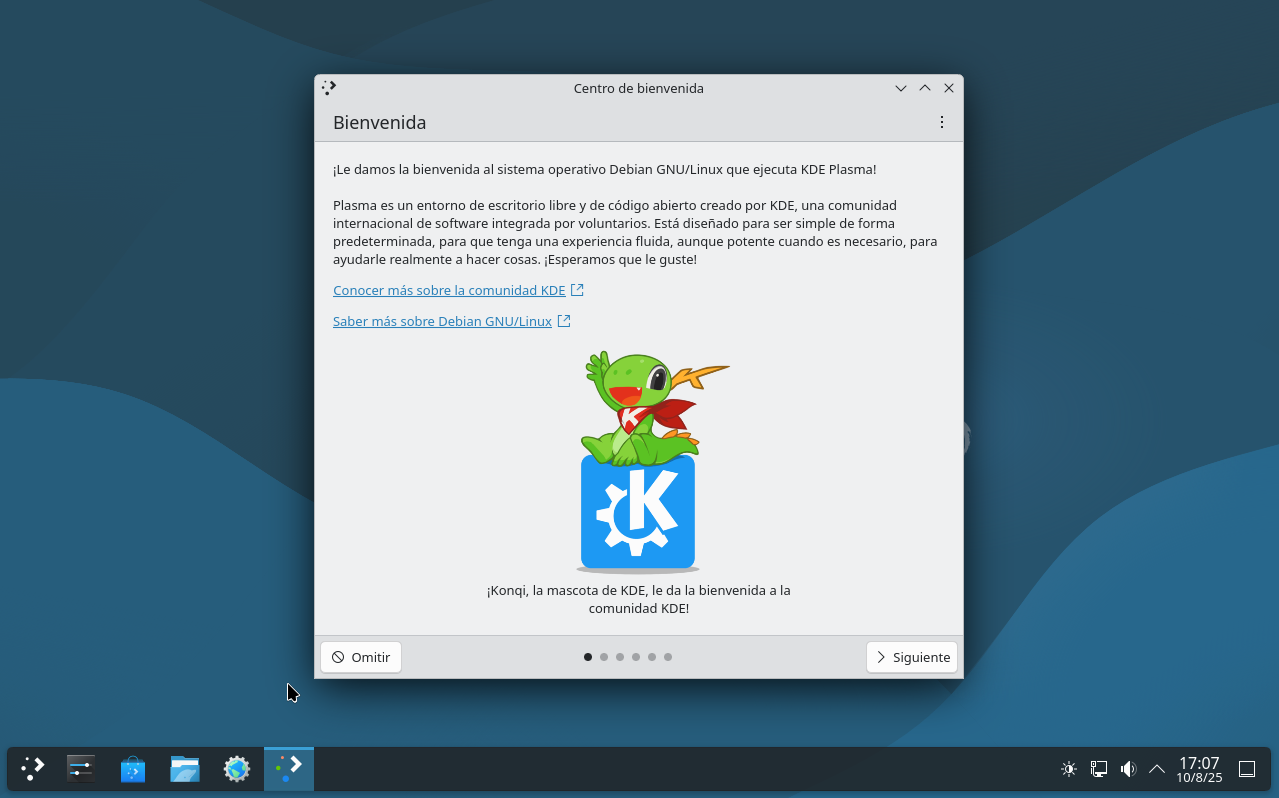
Task: Open the three-dot menu beside Bienvenida
Action: tap(941, 122)
